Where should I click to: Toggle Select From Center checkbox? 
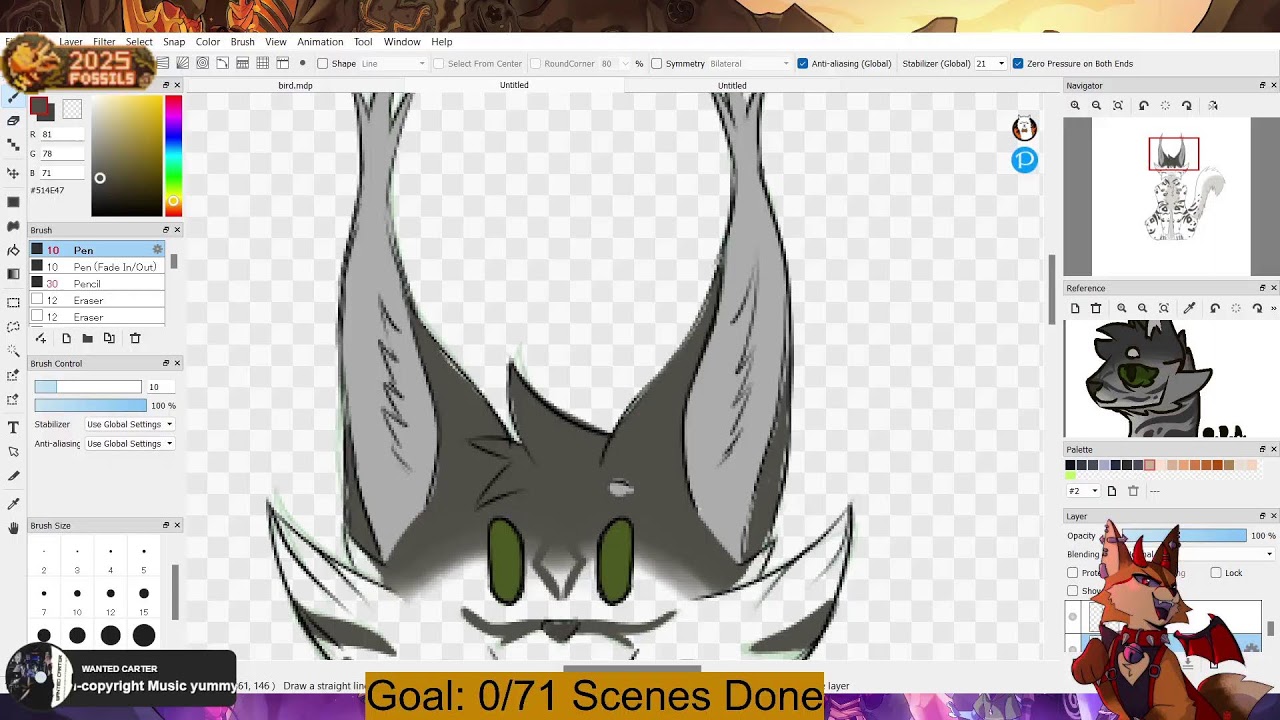point(438,64)
